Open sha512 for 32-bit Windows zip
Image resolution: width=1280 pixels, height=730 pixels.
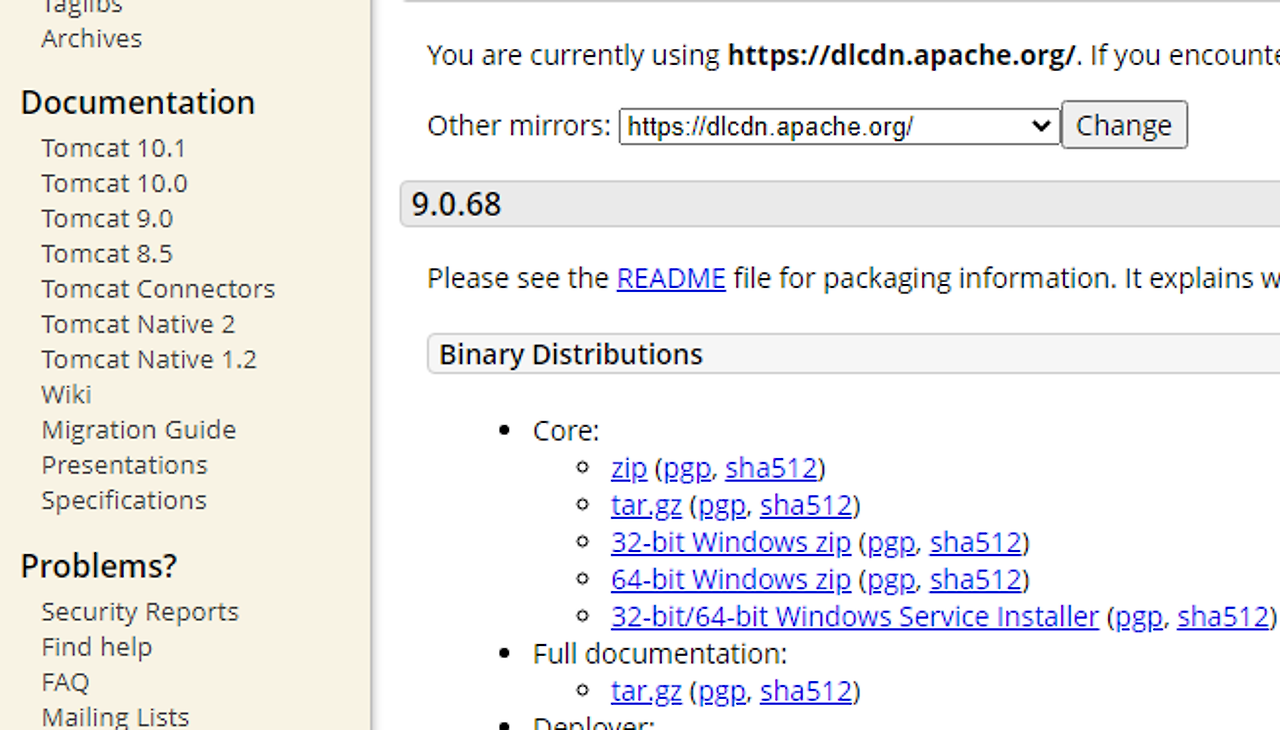point(976,542)
